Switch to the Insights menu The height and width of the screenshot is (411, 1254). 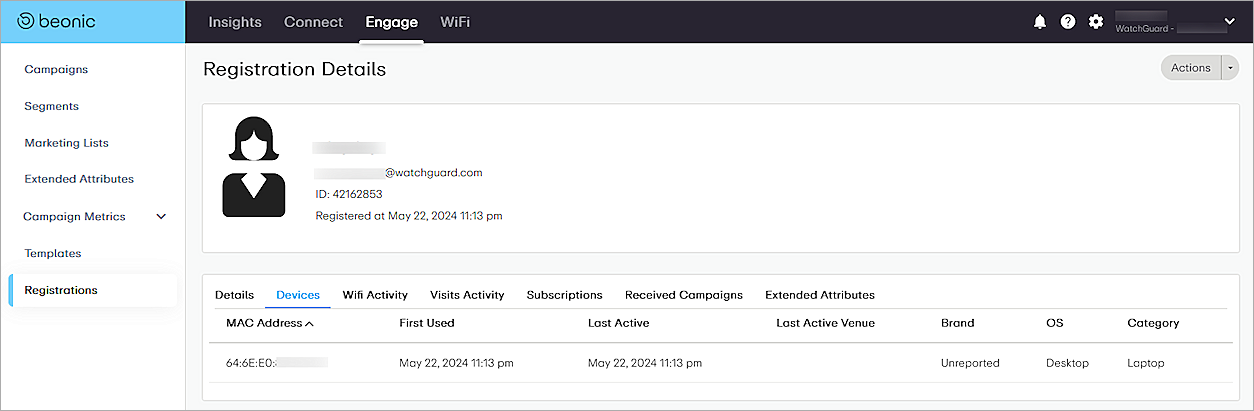pos(234,22)
